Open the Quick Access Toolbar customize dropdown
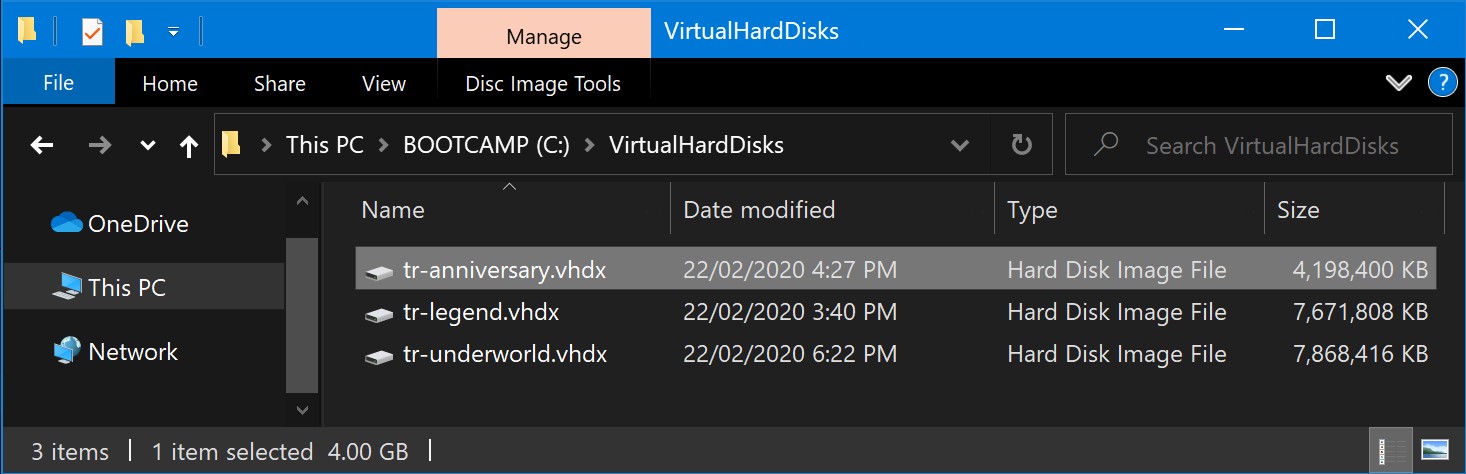This screenshot has height=474, width=1466. 173,32
